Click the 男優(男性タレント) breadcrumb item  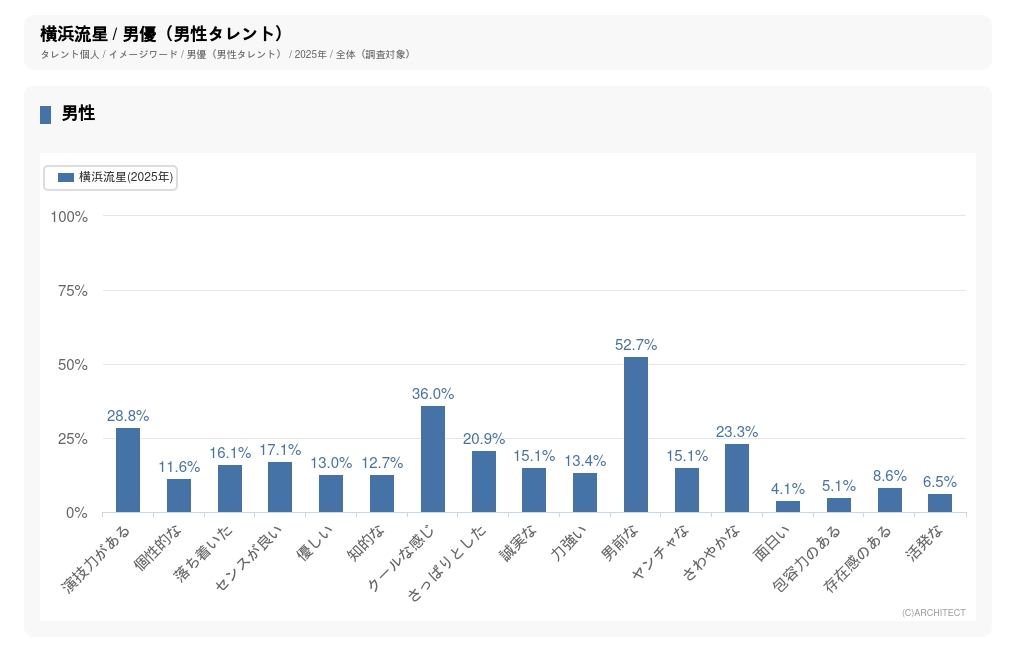click(235, 54)
